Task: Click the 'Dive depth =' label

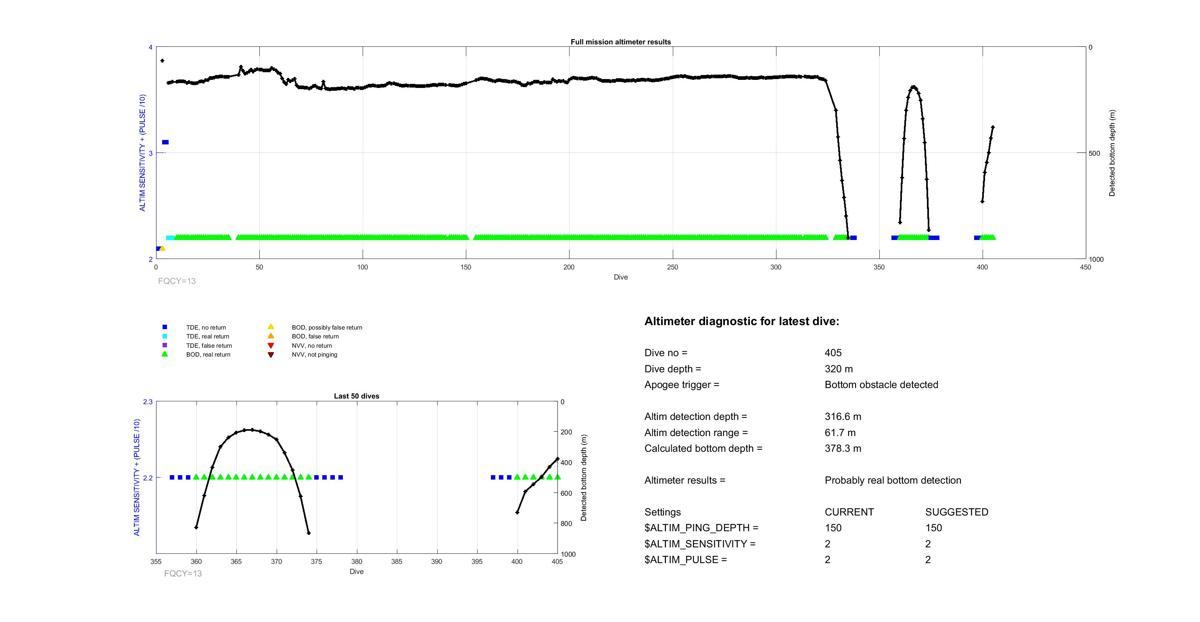Action: (x=673, y=369)
